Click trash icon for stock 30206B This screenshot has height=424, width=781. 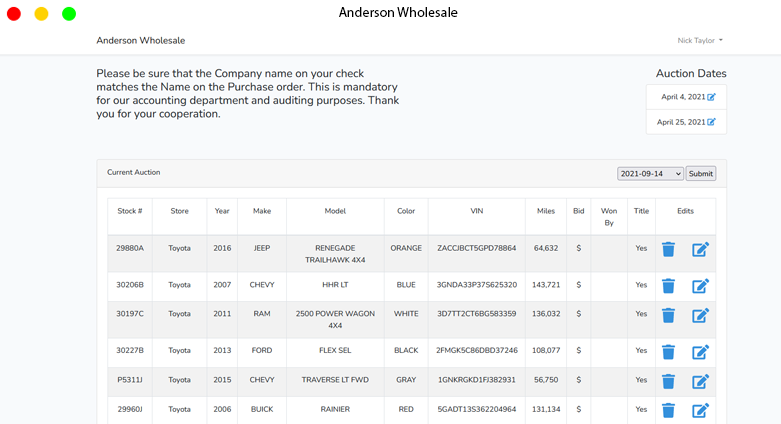pos(668,286)
